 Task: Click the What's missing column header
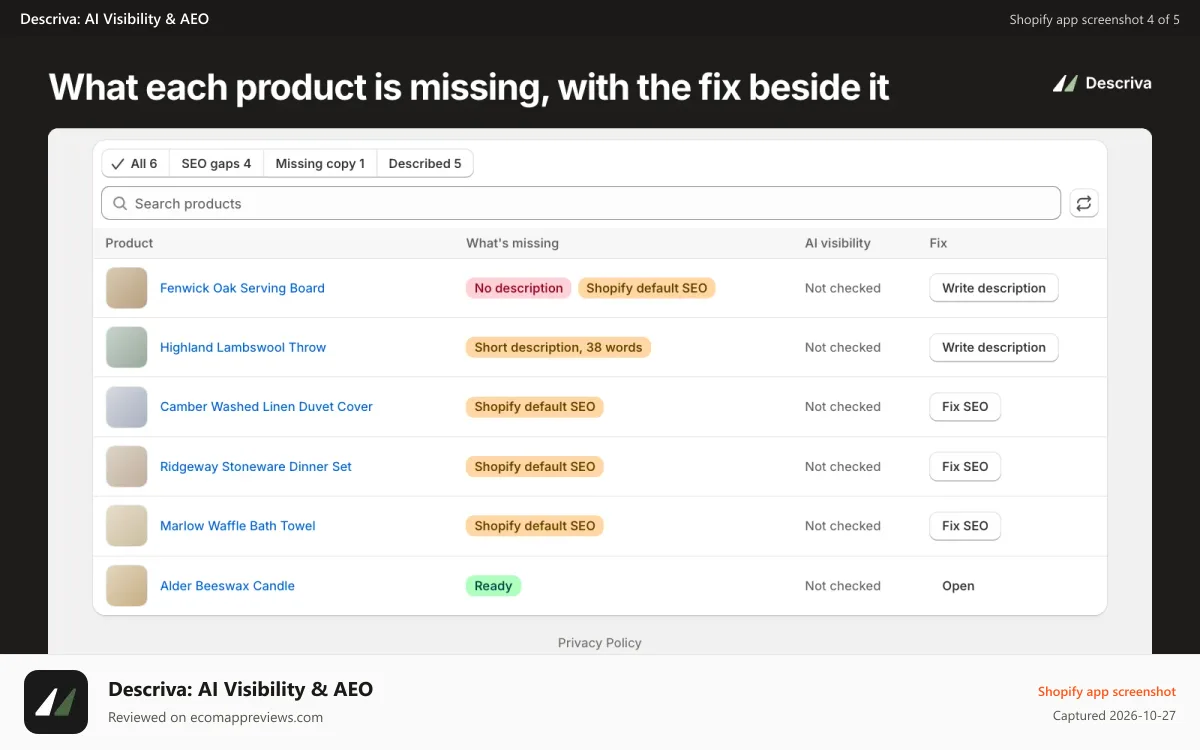(x=512, y=243)
